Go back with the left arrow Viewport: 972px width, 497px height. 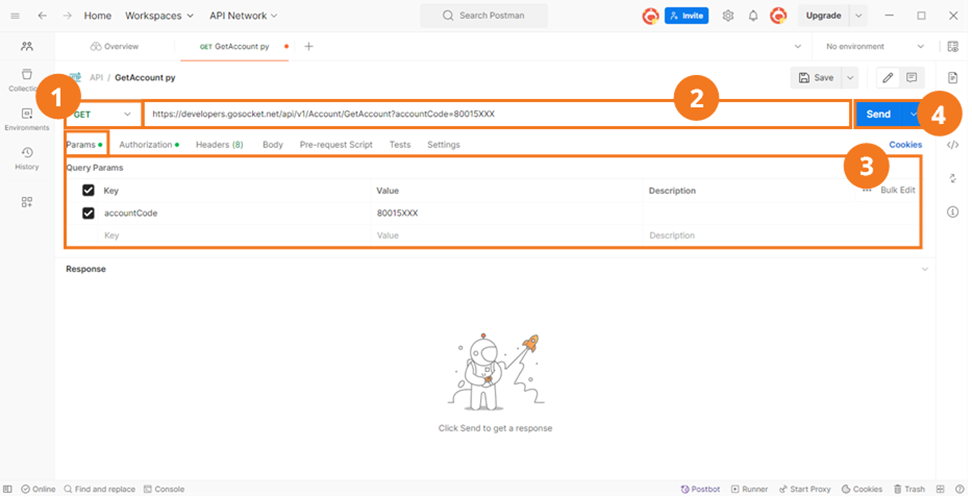(42, 15)
